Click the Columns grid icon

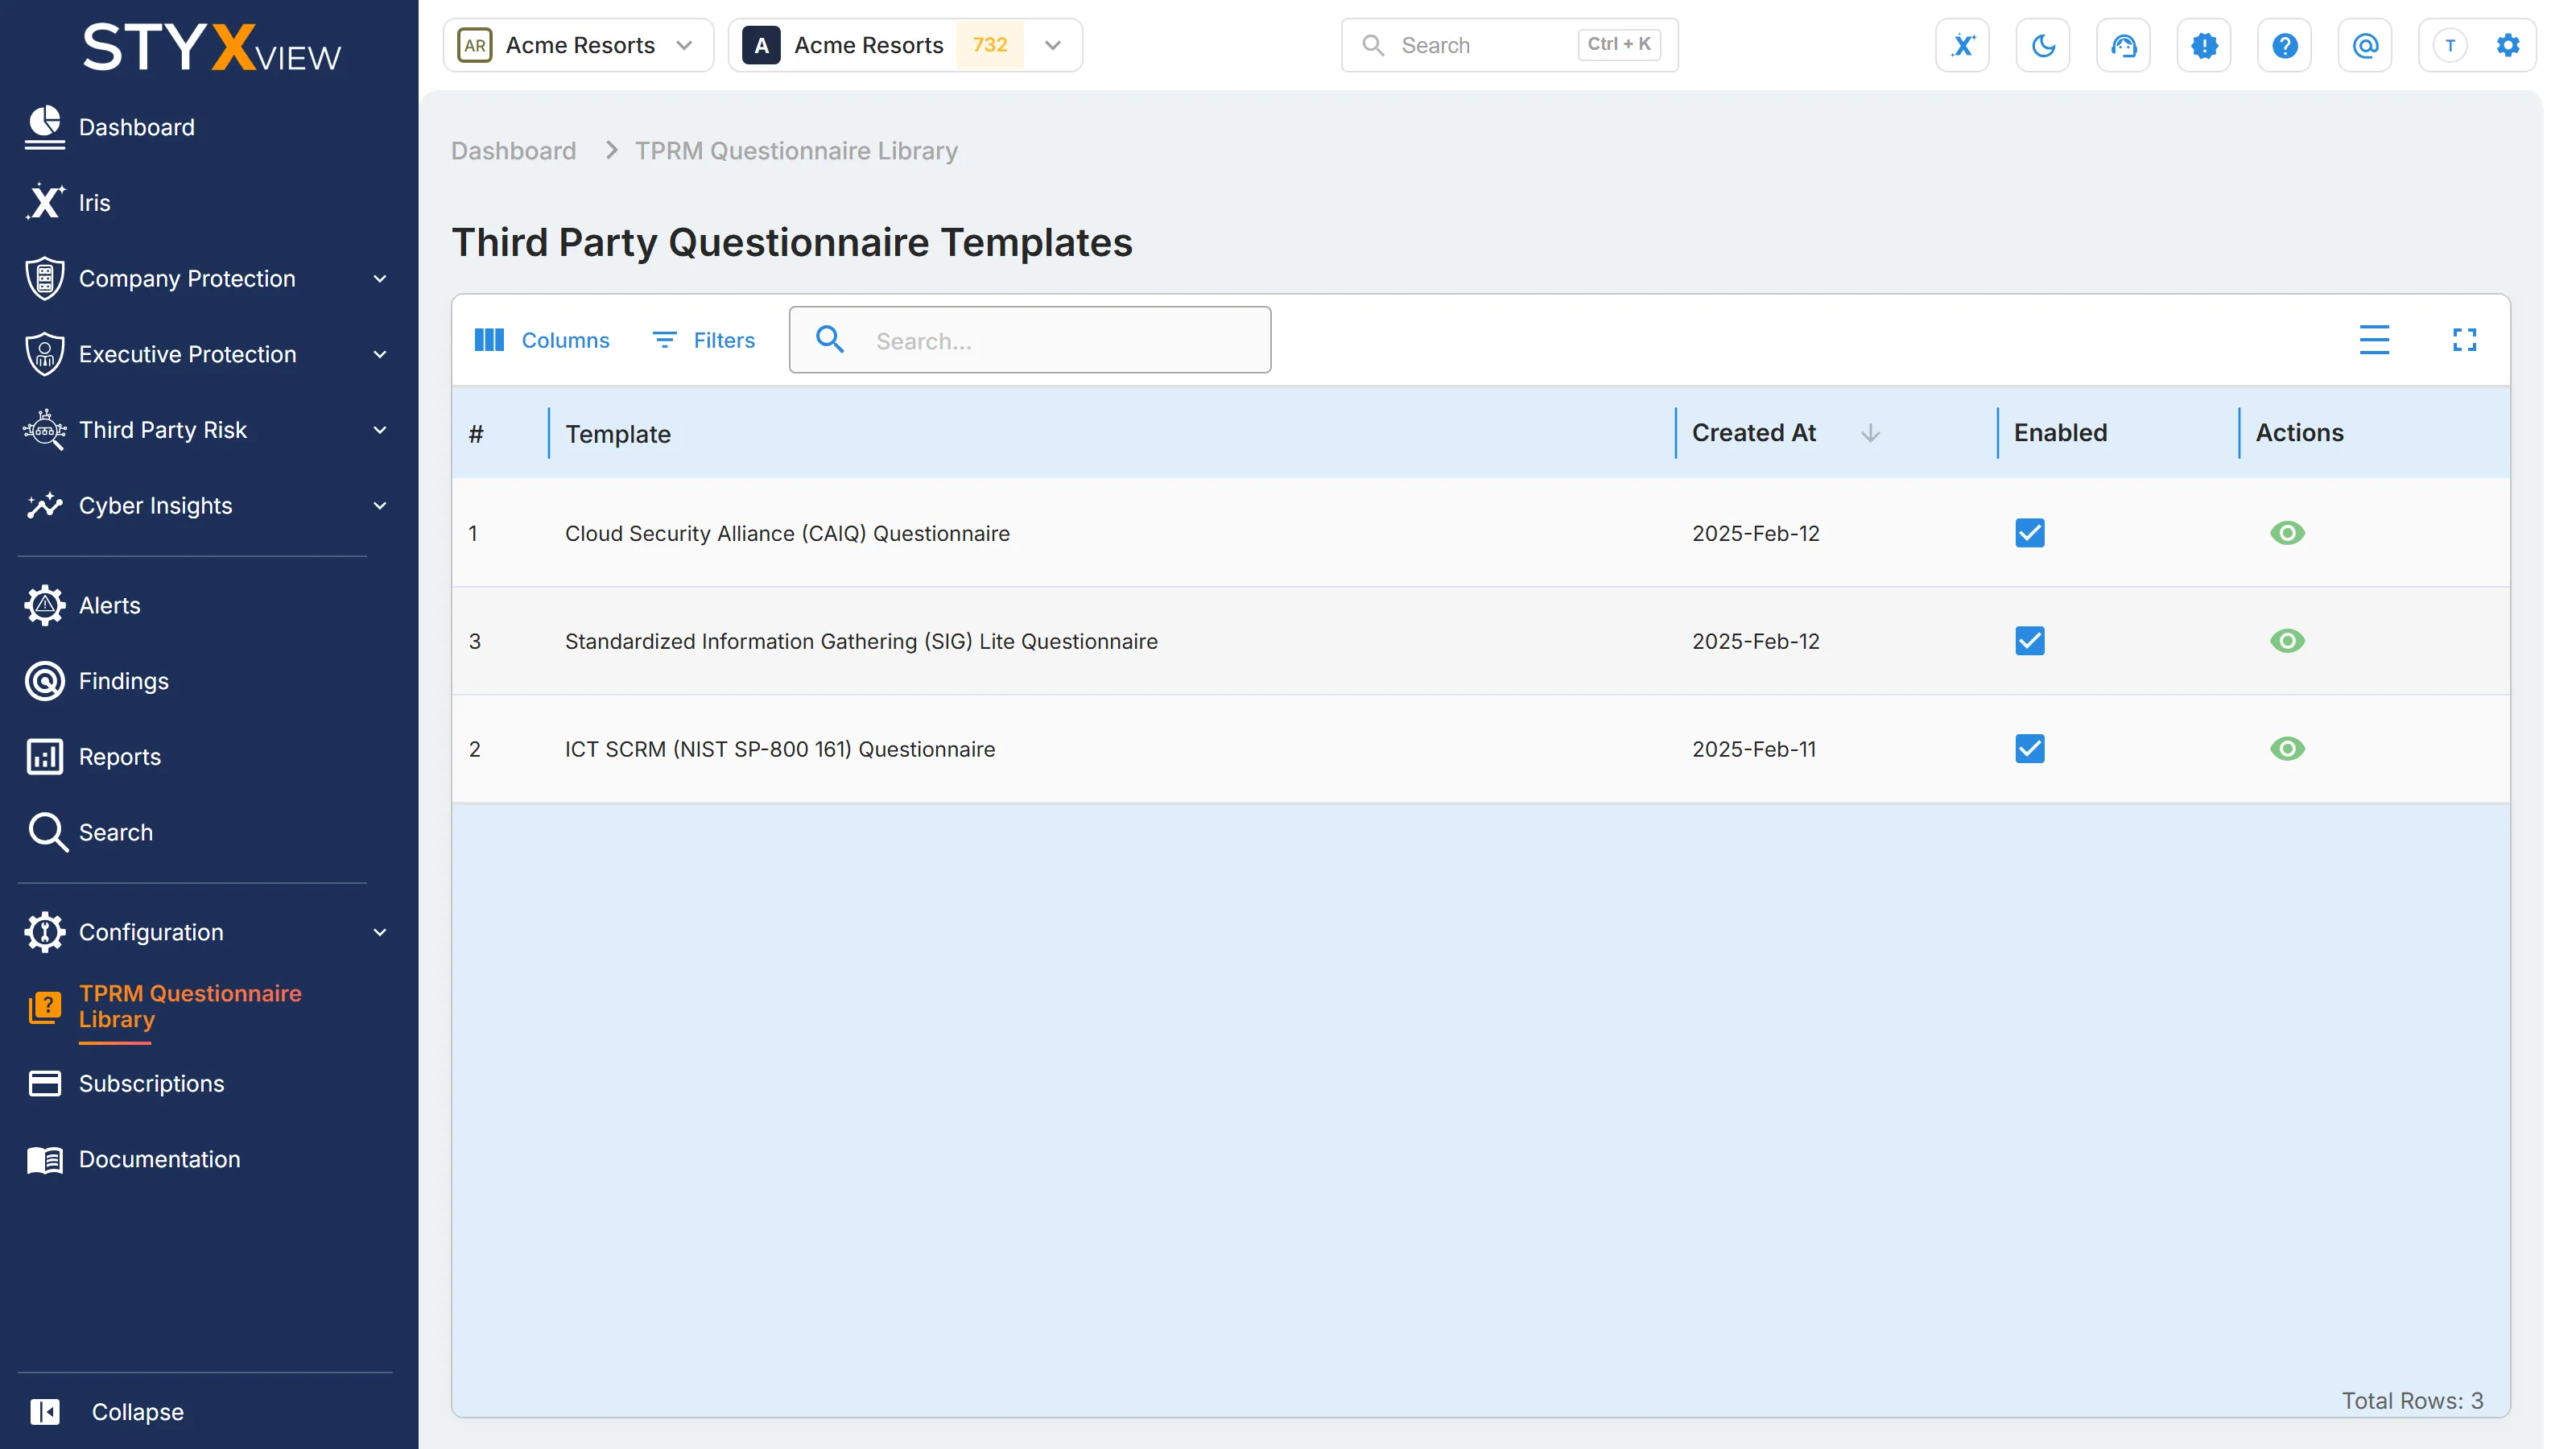click(x=488, y=340)
